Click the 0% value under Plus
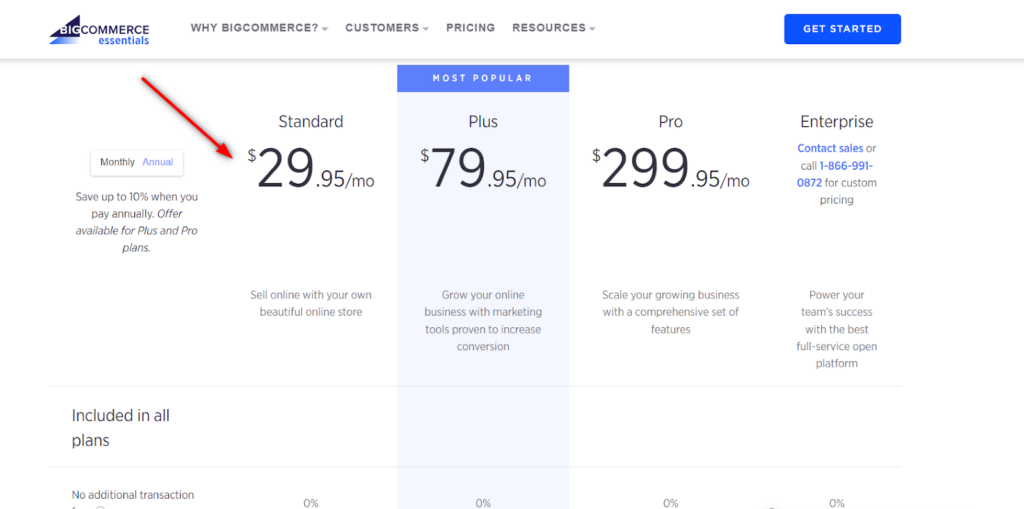 483,503
